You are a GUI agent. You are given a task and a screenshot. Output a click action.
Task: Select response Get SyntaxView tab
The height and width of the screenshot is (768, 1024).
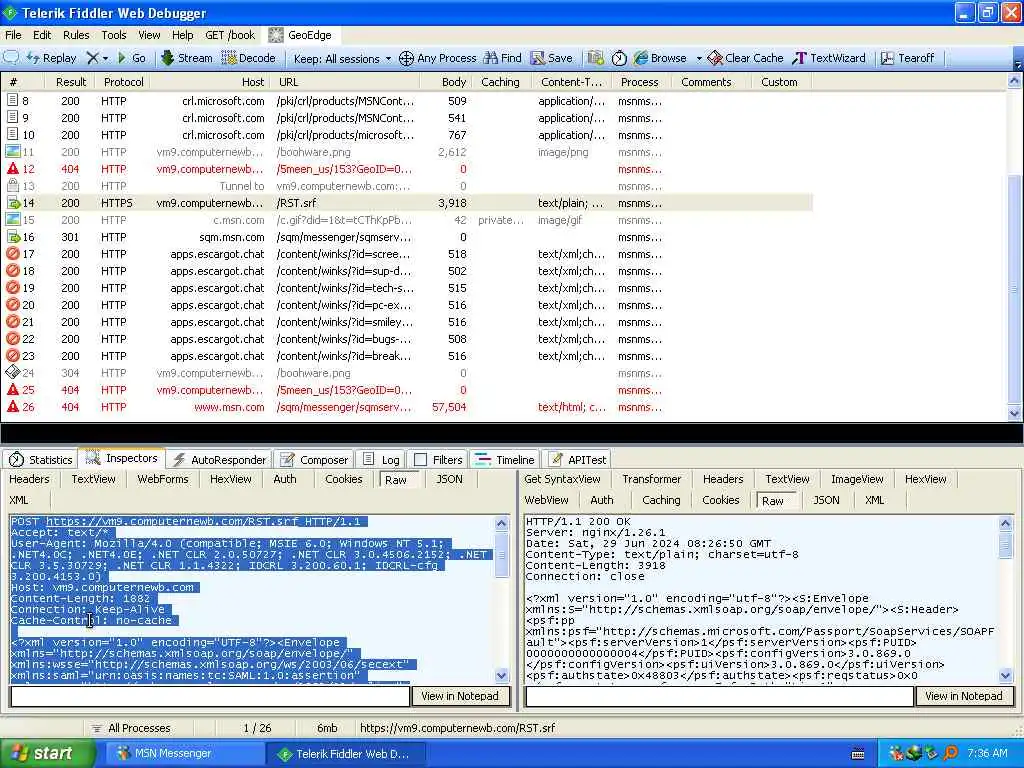[562, 479]
